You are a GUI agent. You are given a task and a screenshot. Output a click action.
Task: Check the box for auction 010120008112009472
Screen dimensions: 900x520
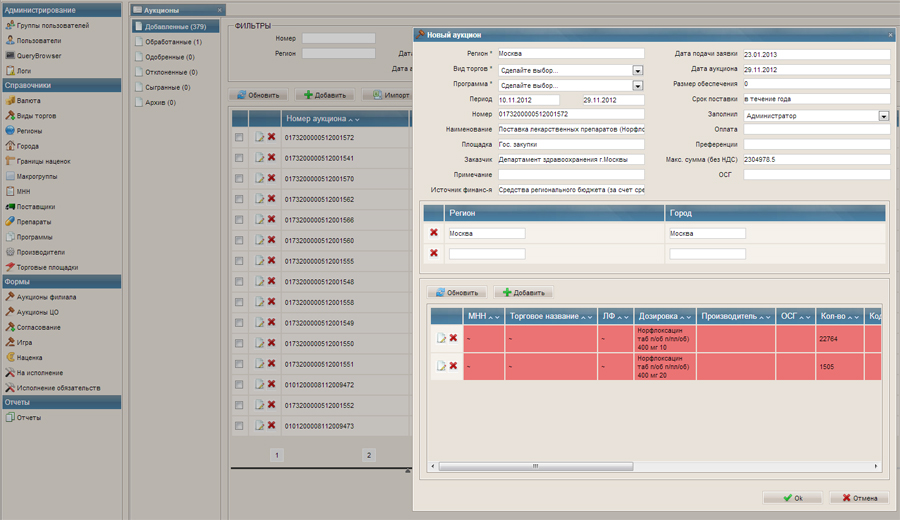click(239, 385)
